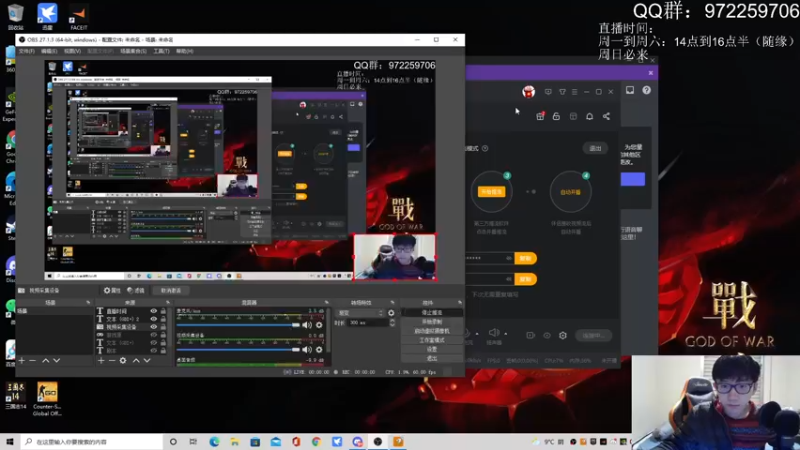Move the selected scene up
The width and height of the screenshot is (800, 450).
[x=45, y=360]
